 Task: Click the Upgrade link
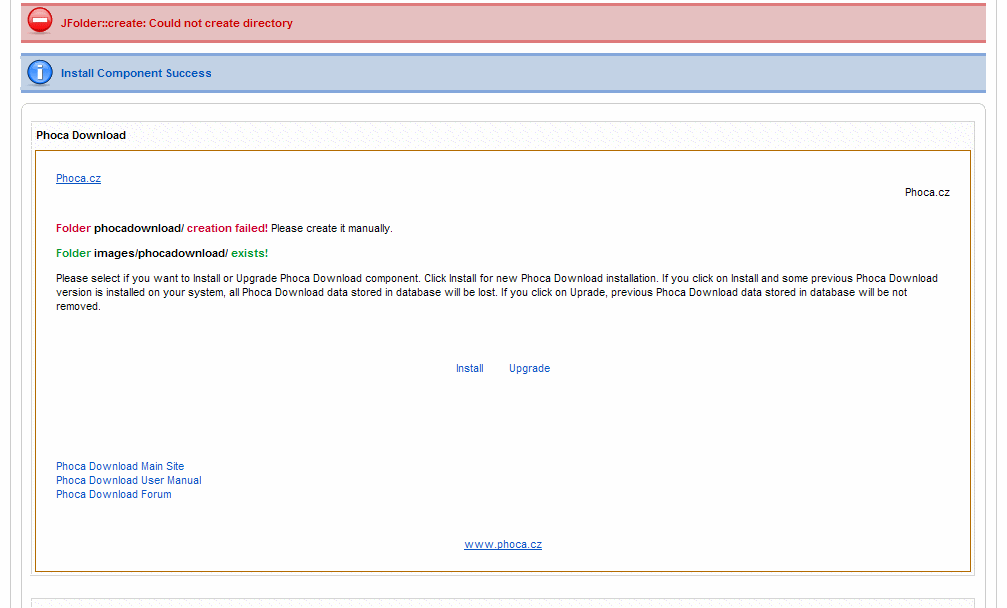pyautogui.click(x=529, y=369)
